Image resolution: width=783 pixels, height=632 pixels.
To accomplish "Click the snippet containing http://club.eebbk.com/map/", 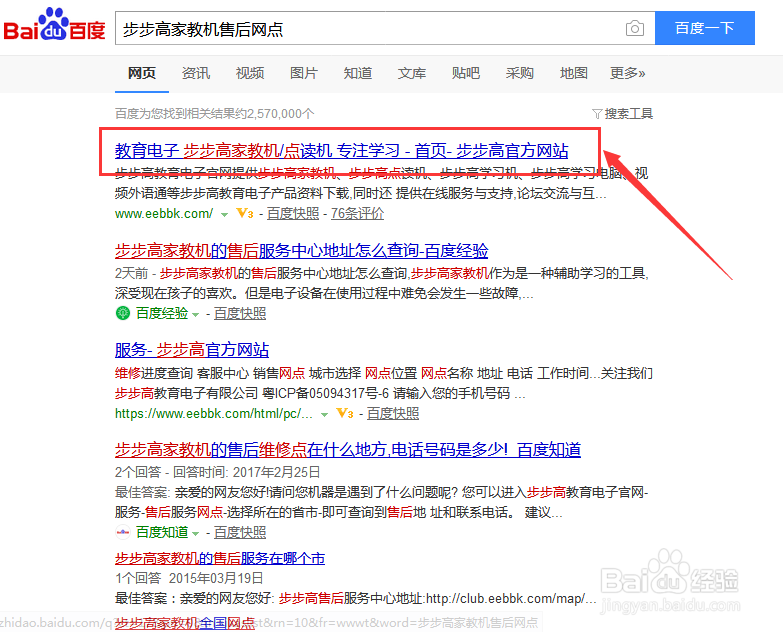I will (x=356, y=598).
